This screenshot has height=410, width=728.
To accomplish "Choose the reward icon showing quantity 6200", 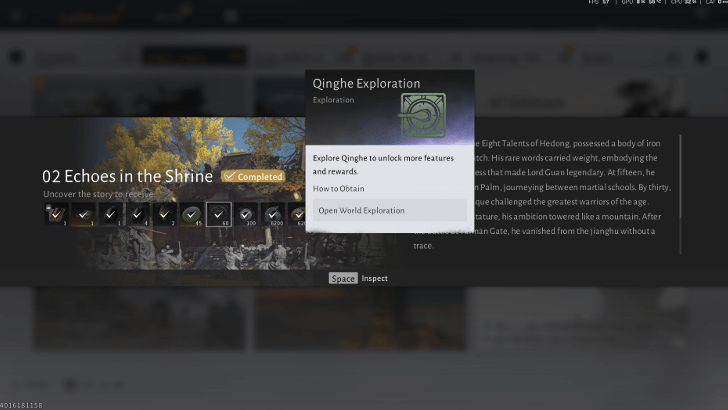I will pyautogui.click(x=273, y=214).
